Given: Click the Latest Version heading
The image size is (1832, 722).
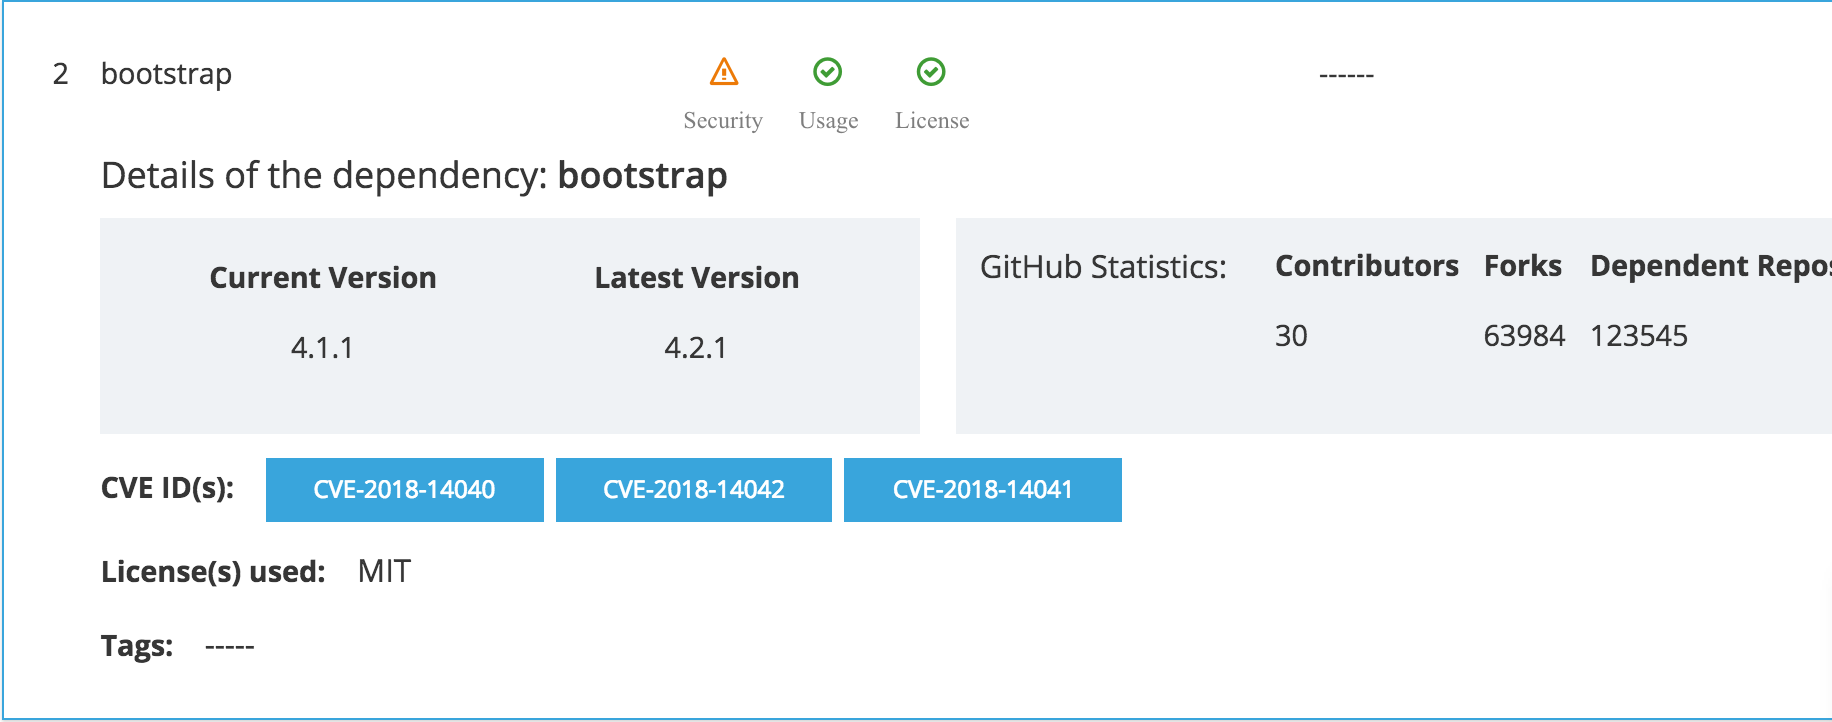Looking at the screenshot, I should pos(697,278).
